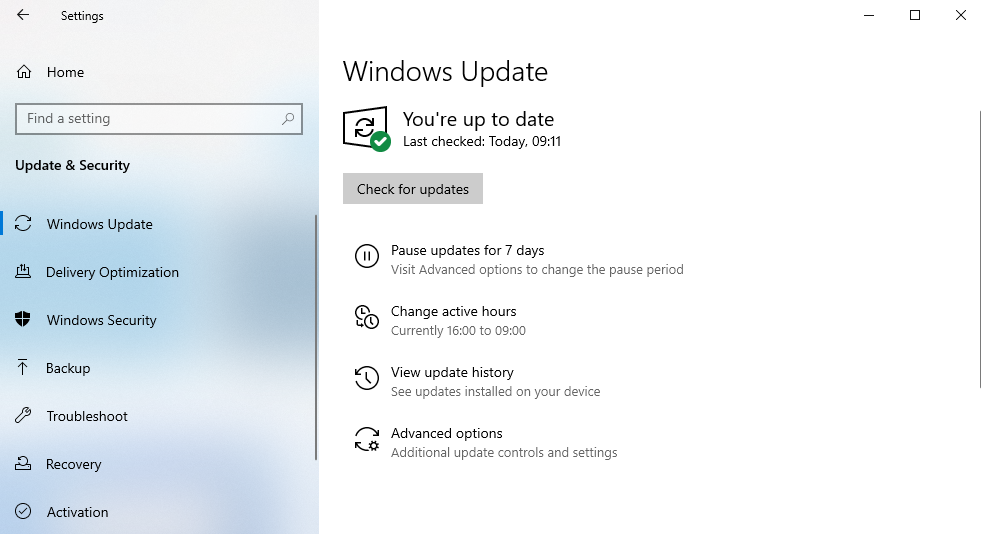Click the Windows Security shield icon
Viewport: 981px width, 534px height.
click(x=24, y=320)
